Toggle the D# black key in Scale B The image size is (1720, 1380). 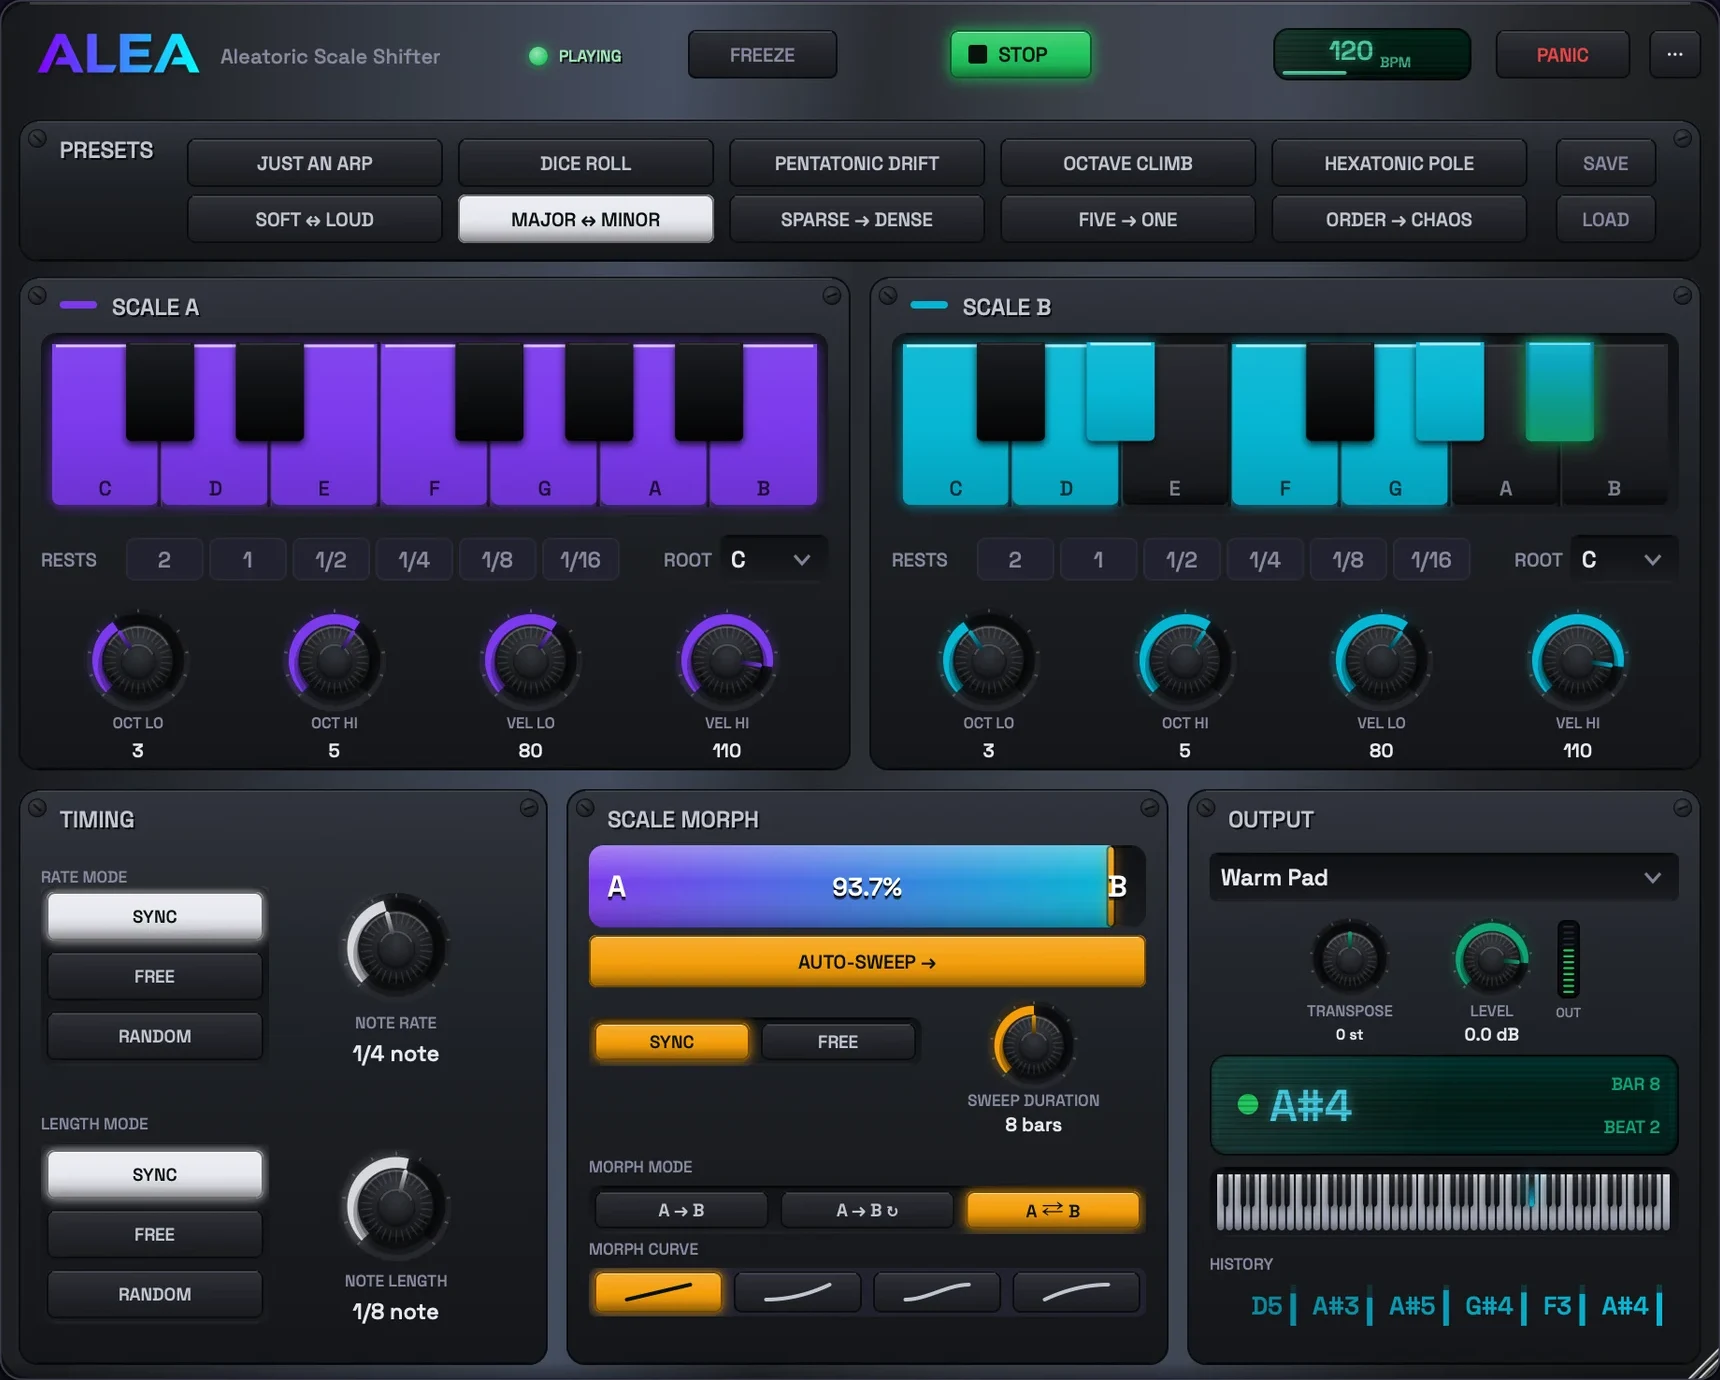click(1120, 391)
